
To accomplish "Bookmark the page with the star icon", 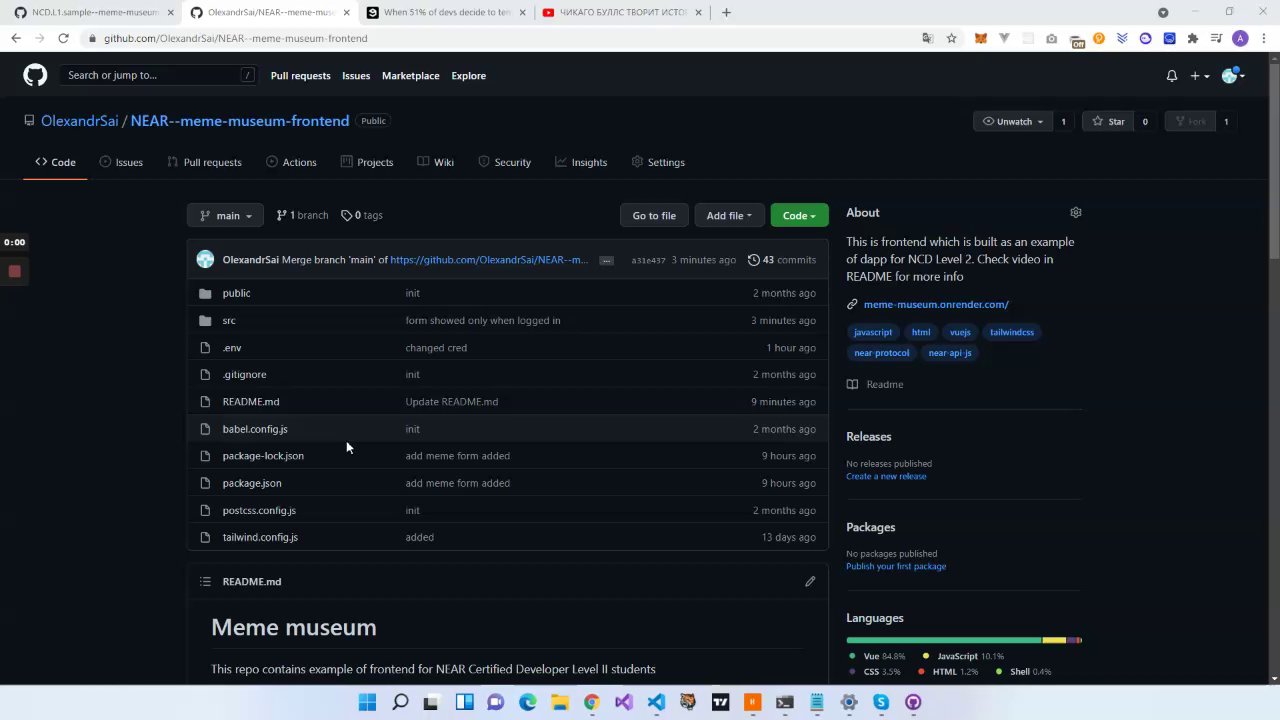I will point(951,38).
